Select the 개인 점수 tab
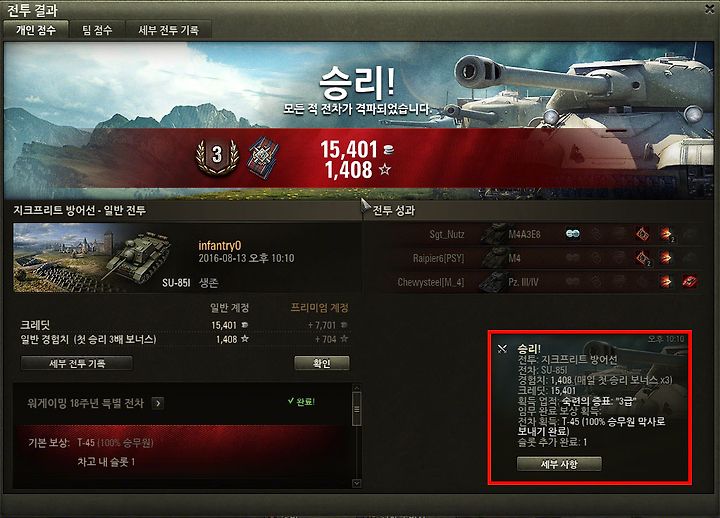The height and width of the screenshot is (518, 720). click(36, 30)
